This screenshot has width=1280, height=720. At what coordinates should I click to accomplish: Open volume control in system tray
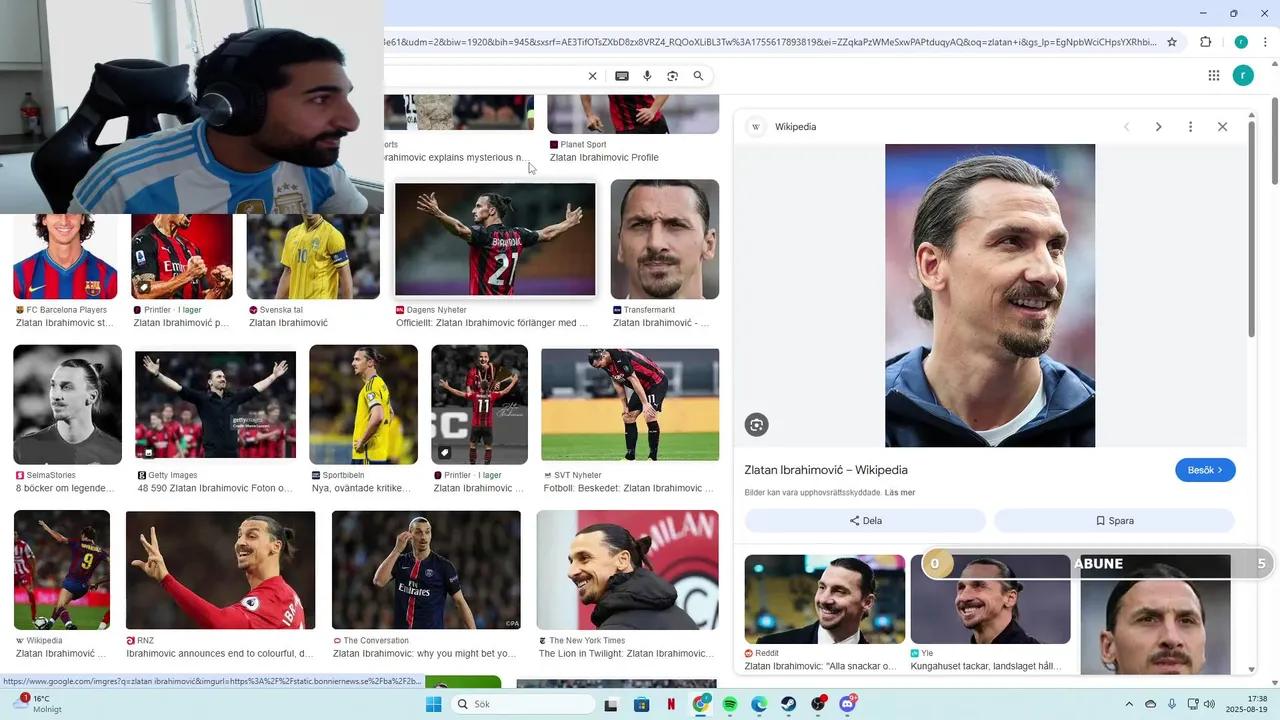click(1208, 704)
